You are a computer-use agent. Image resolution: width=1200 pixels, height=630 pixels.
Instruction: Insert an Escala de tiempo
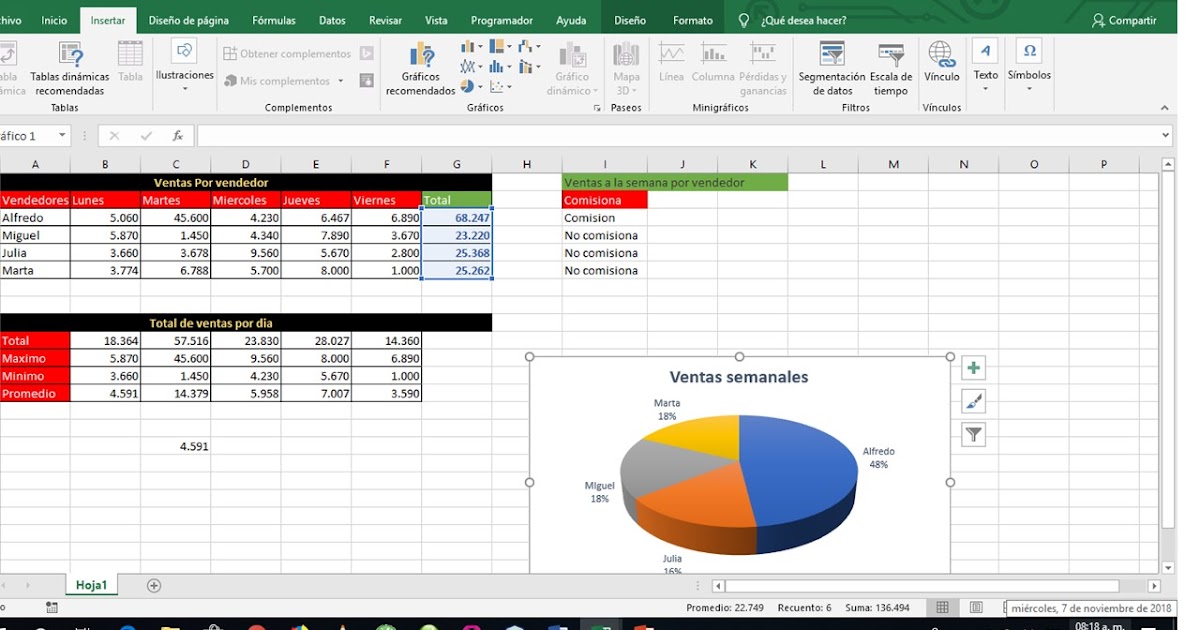tap(890, 66)
